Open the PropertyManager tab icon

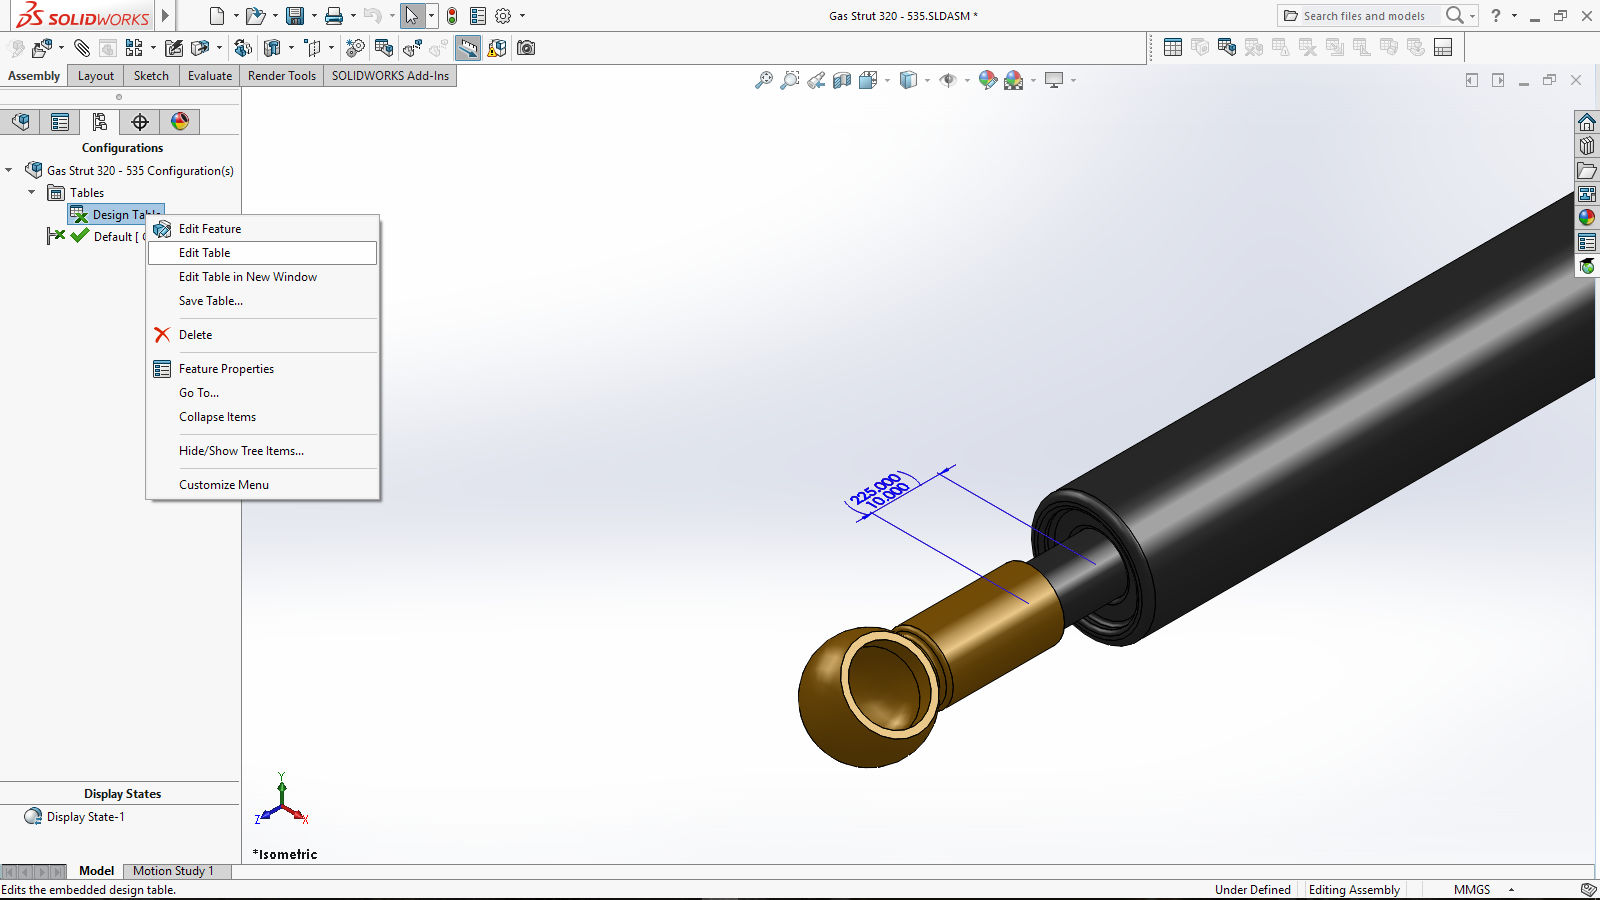[x=60, y=122]
